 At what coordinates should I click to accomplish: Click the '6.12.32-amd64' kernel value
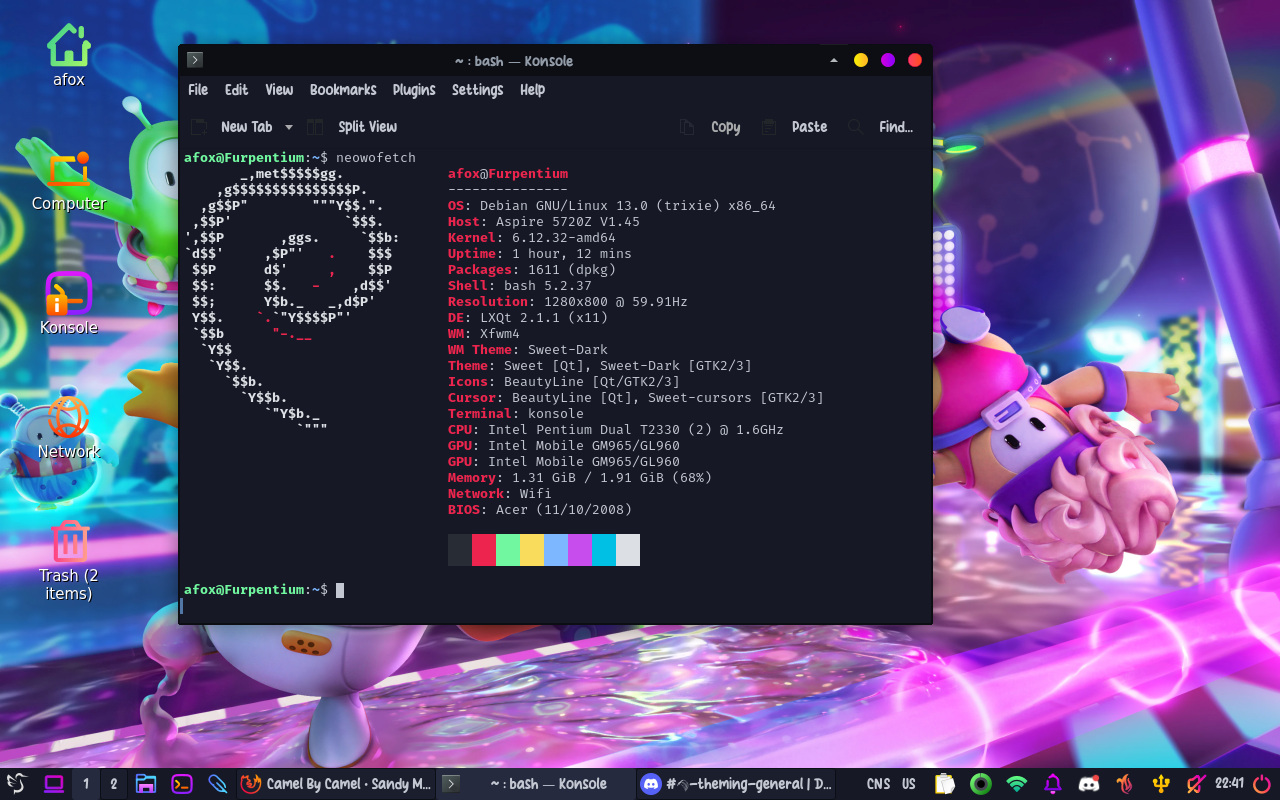tap(564, 238)
